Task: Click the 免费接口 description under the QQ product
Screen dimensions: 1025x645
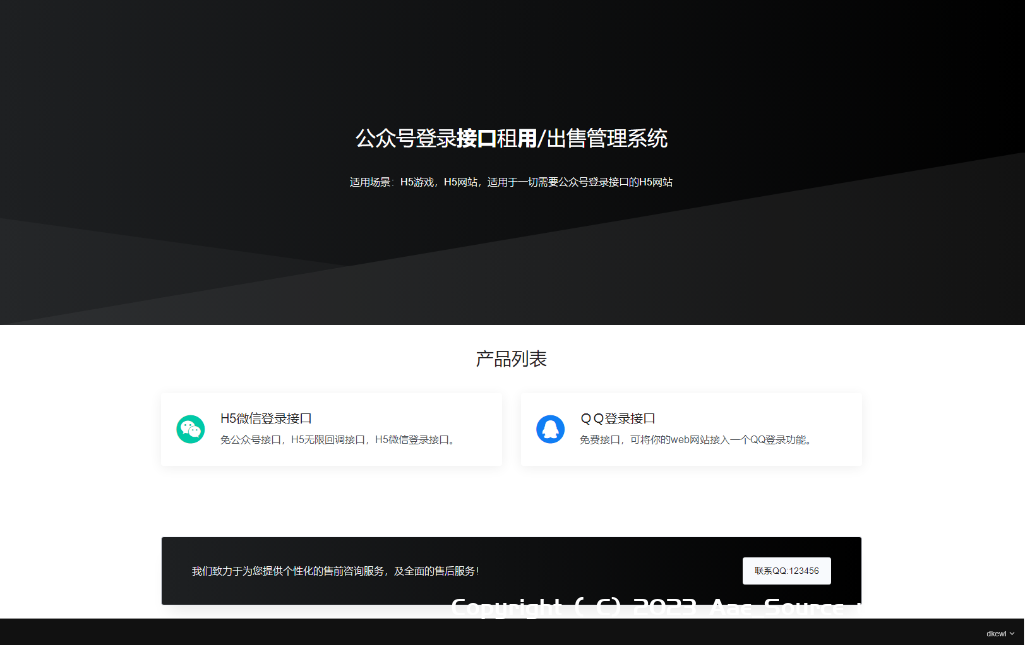Action: pos(695,439)
